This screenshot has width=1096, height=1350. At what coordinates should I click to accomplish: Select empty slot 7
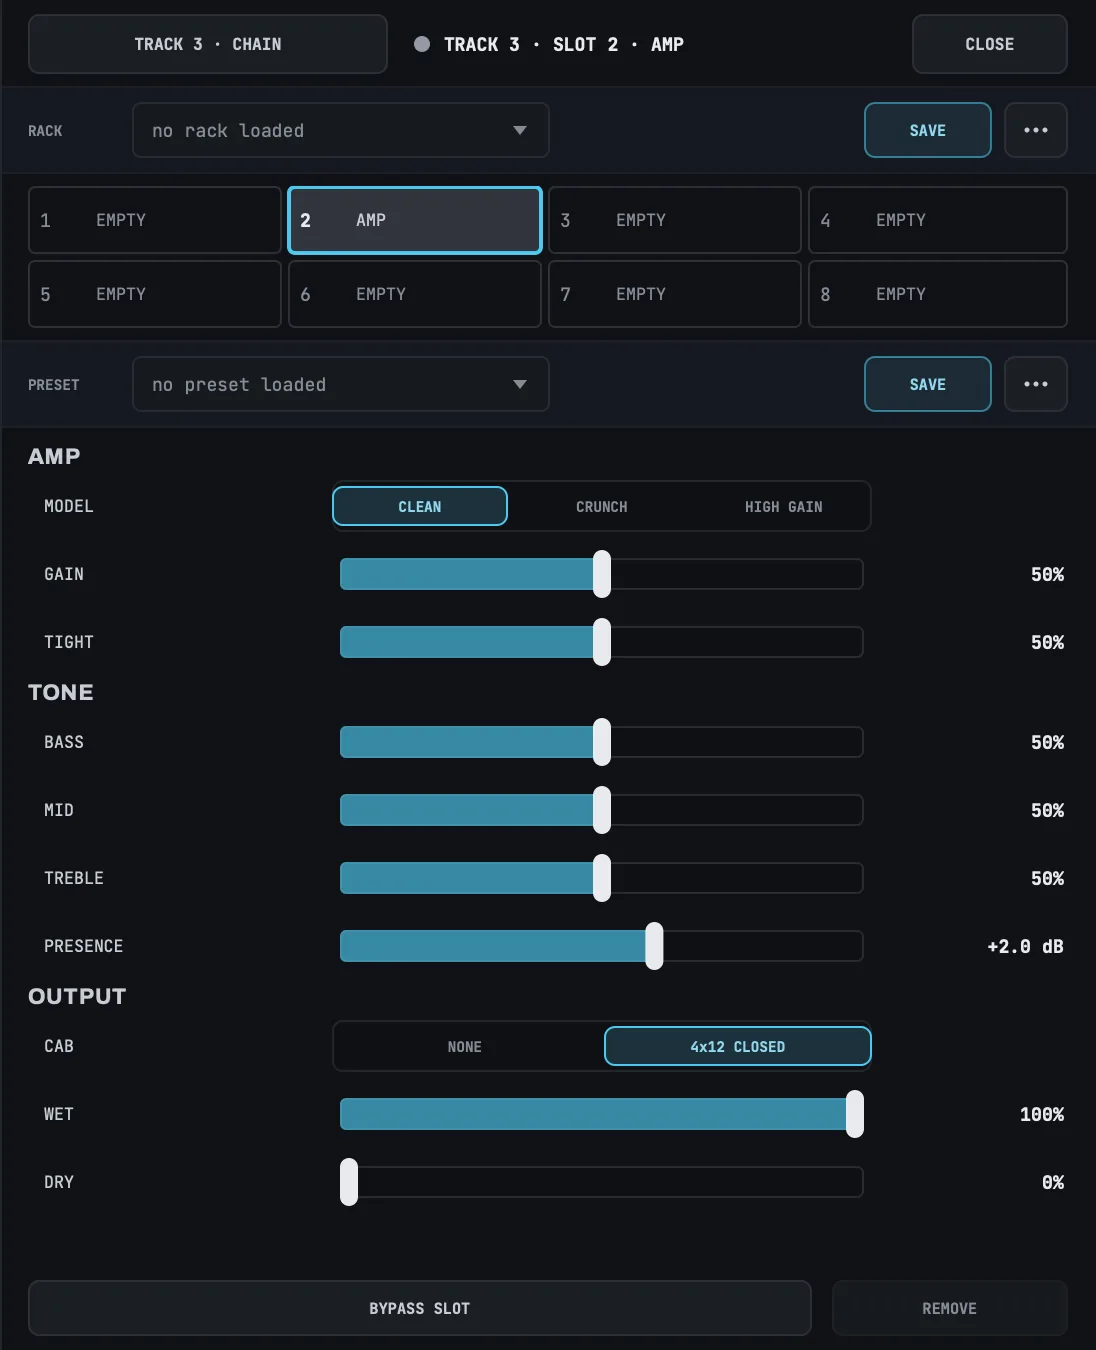pyautogui.click(x=675, y=294)
